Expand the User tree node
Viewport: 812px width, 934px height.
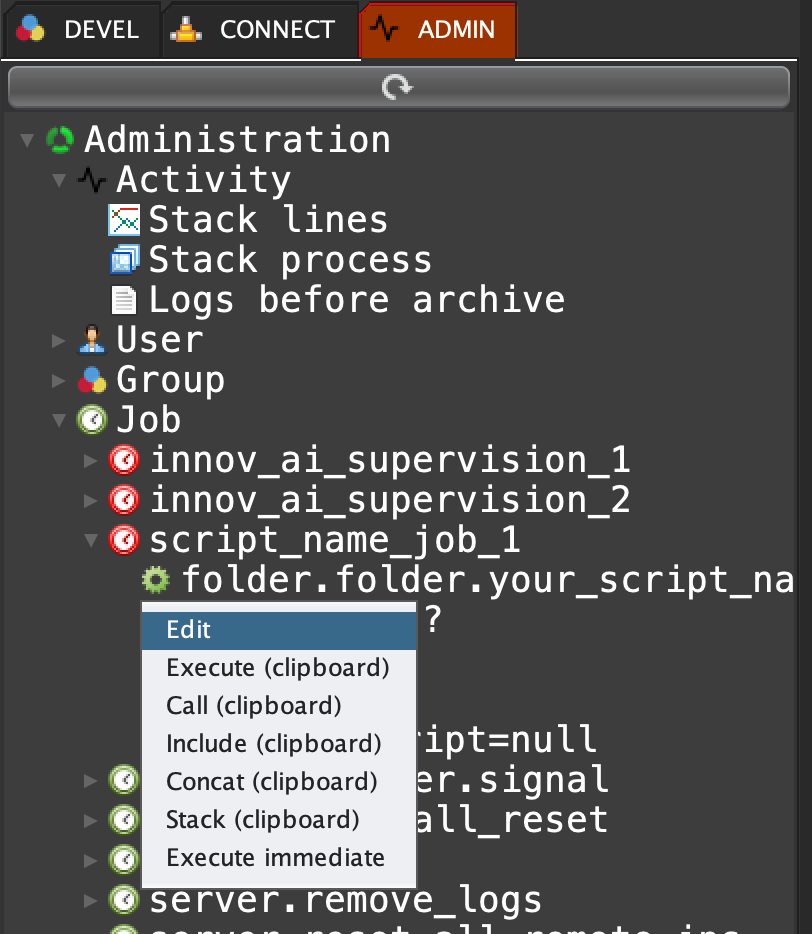pyautogui.click(x=60, y=341)
